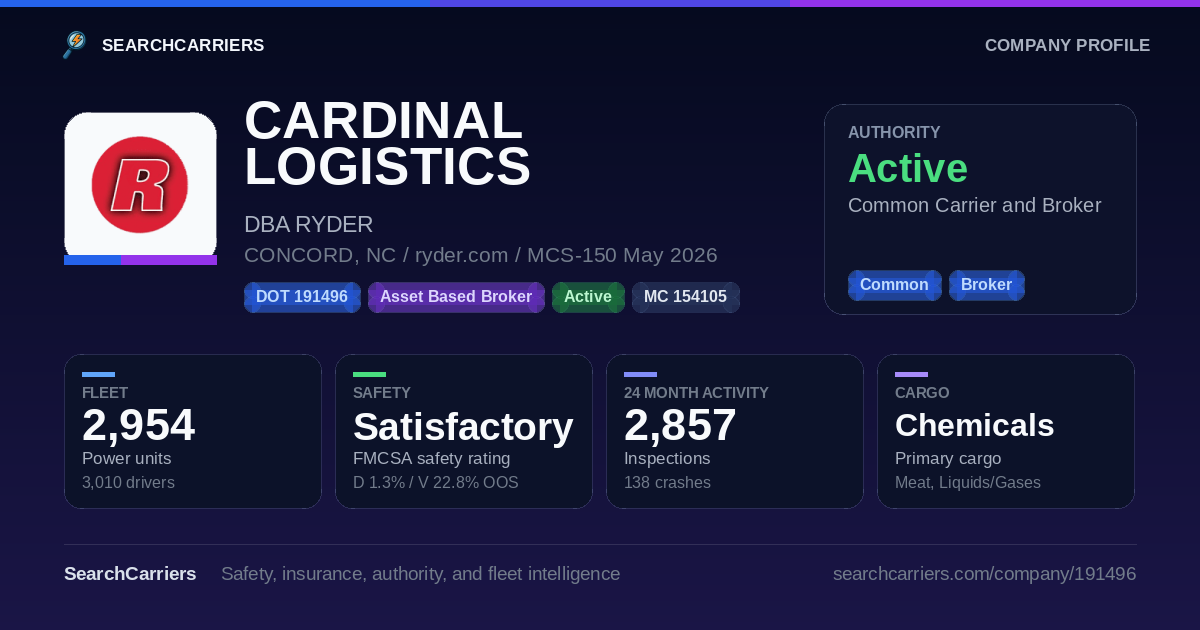Click the D 1.3% / V 22.8% OOS text
The width and height of the screenshot is (1200, 630).
point(435,483)
